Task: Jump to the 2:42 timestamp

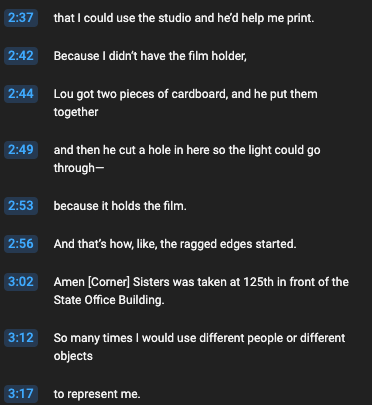Action: [x=21, y=56]
